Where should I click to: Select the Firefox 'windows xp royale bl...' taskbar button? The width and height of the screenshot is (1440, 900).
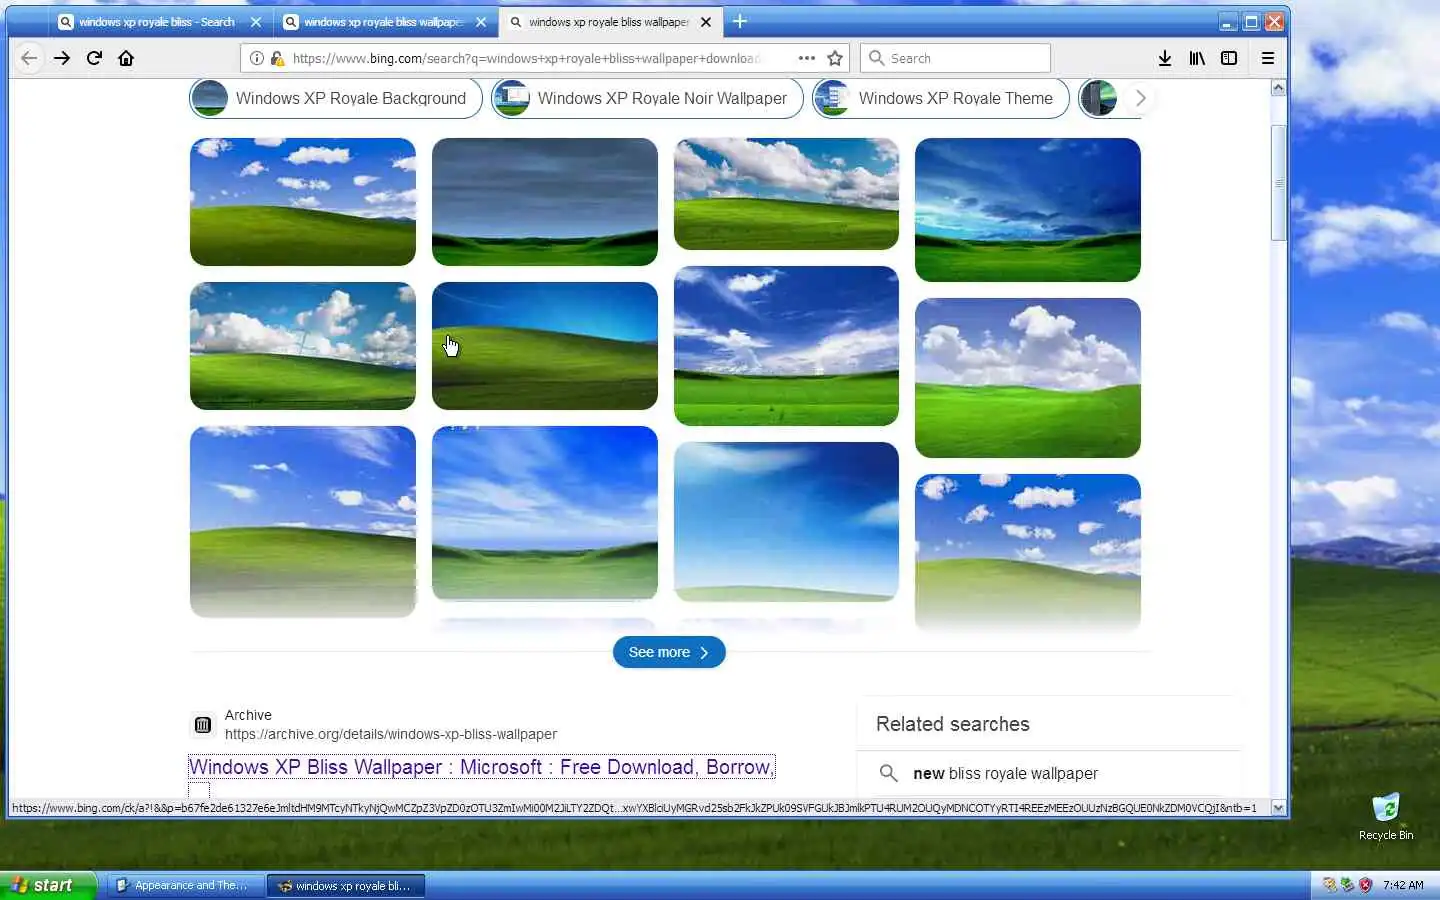coord(346,885)
